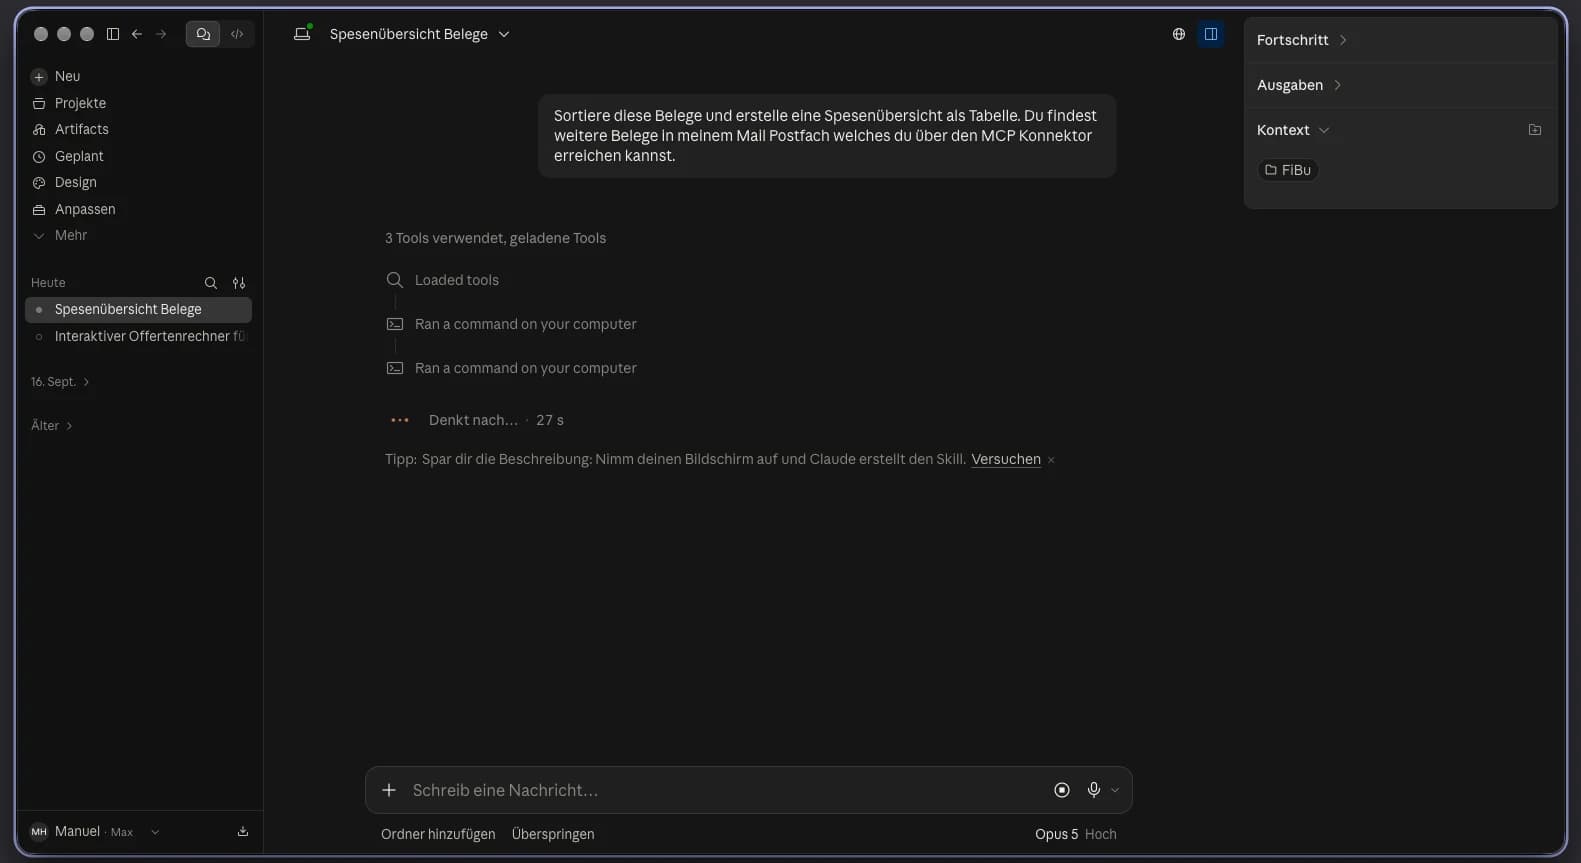
Task: Toggle the right side panel icon
Action: tap(1211, 34)
